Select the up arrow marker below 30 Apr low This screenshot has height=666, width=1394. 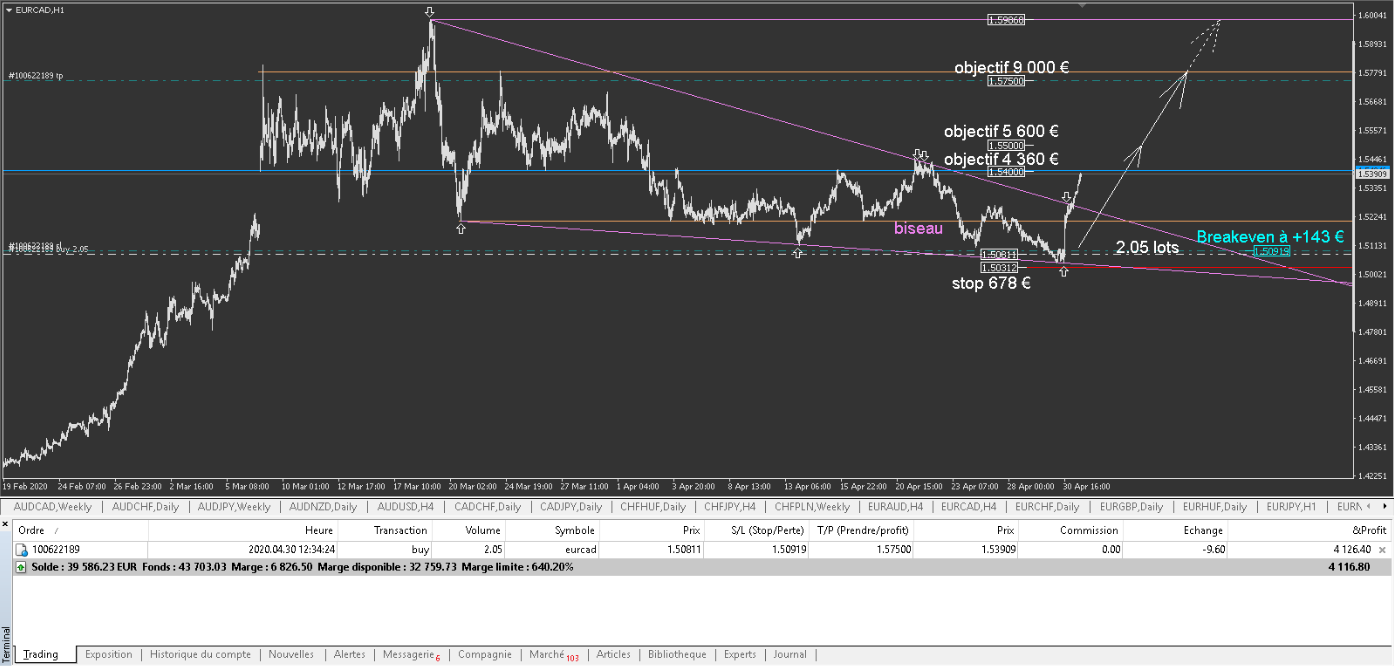click(1064, 271)
